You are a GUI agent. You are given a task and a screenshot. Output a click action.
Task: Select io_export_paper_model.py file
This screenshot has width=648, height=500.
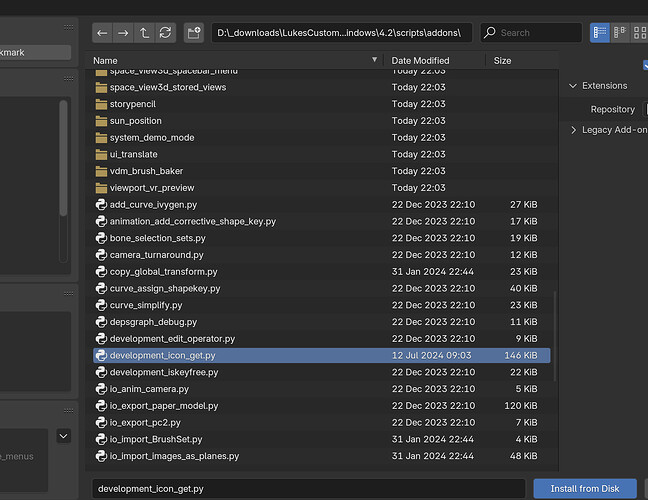point(322,406)
